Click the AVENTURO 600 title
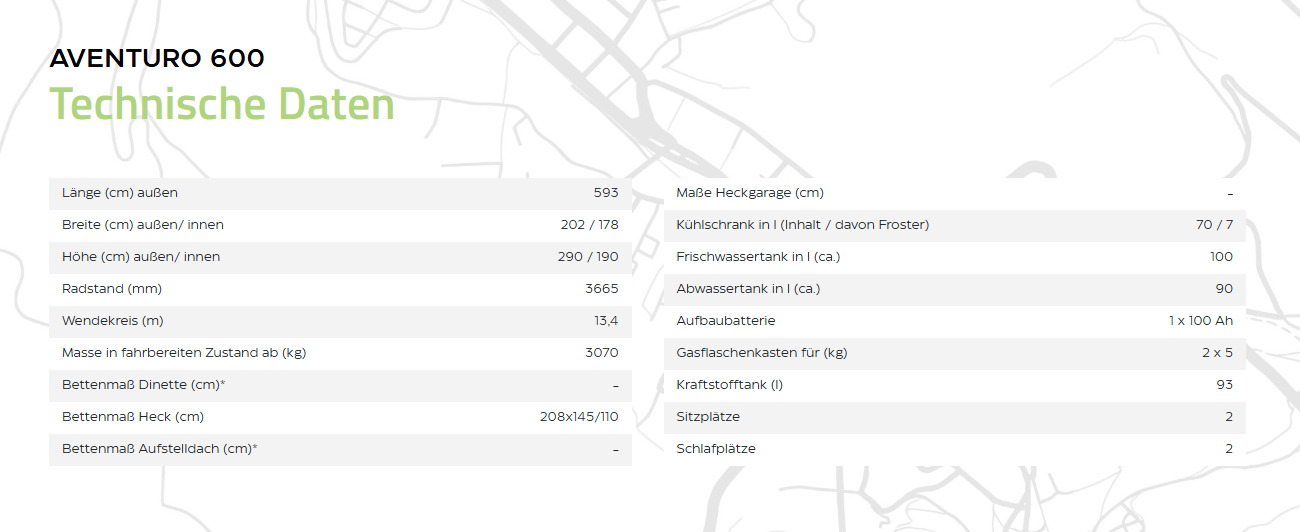Viewport: 1300px width, 532px height. (157, 59)
